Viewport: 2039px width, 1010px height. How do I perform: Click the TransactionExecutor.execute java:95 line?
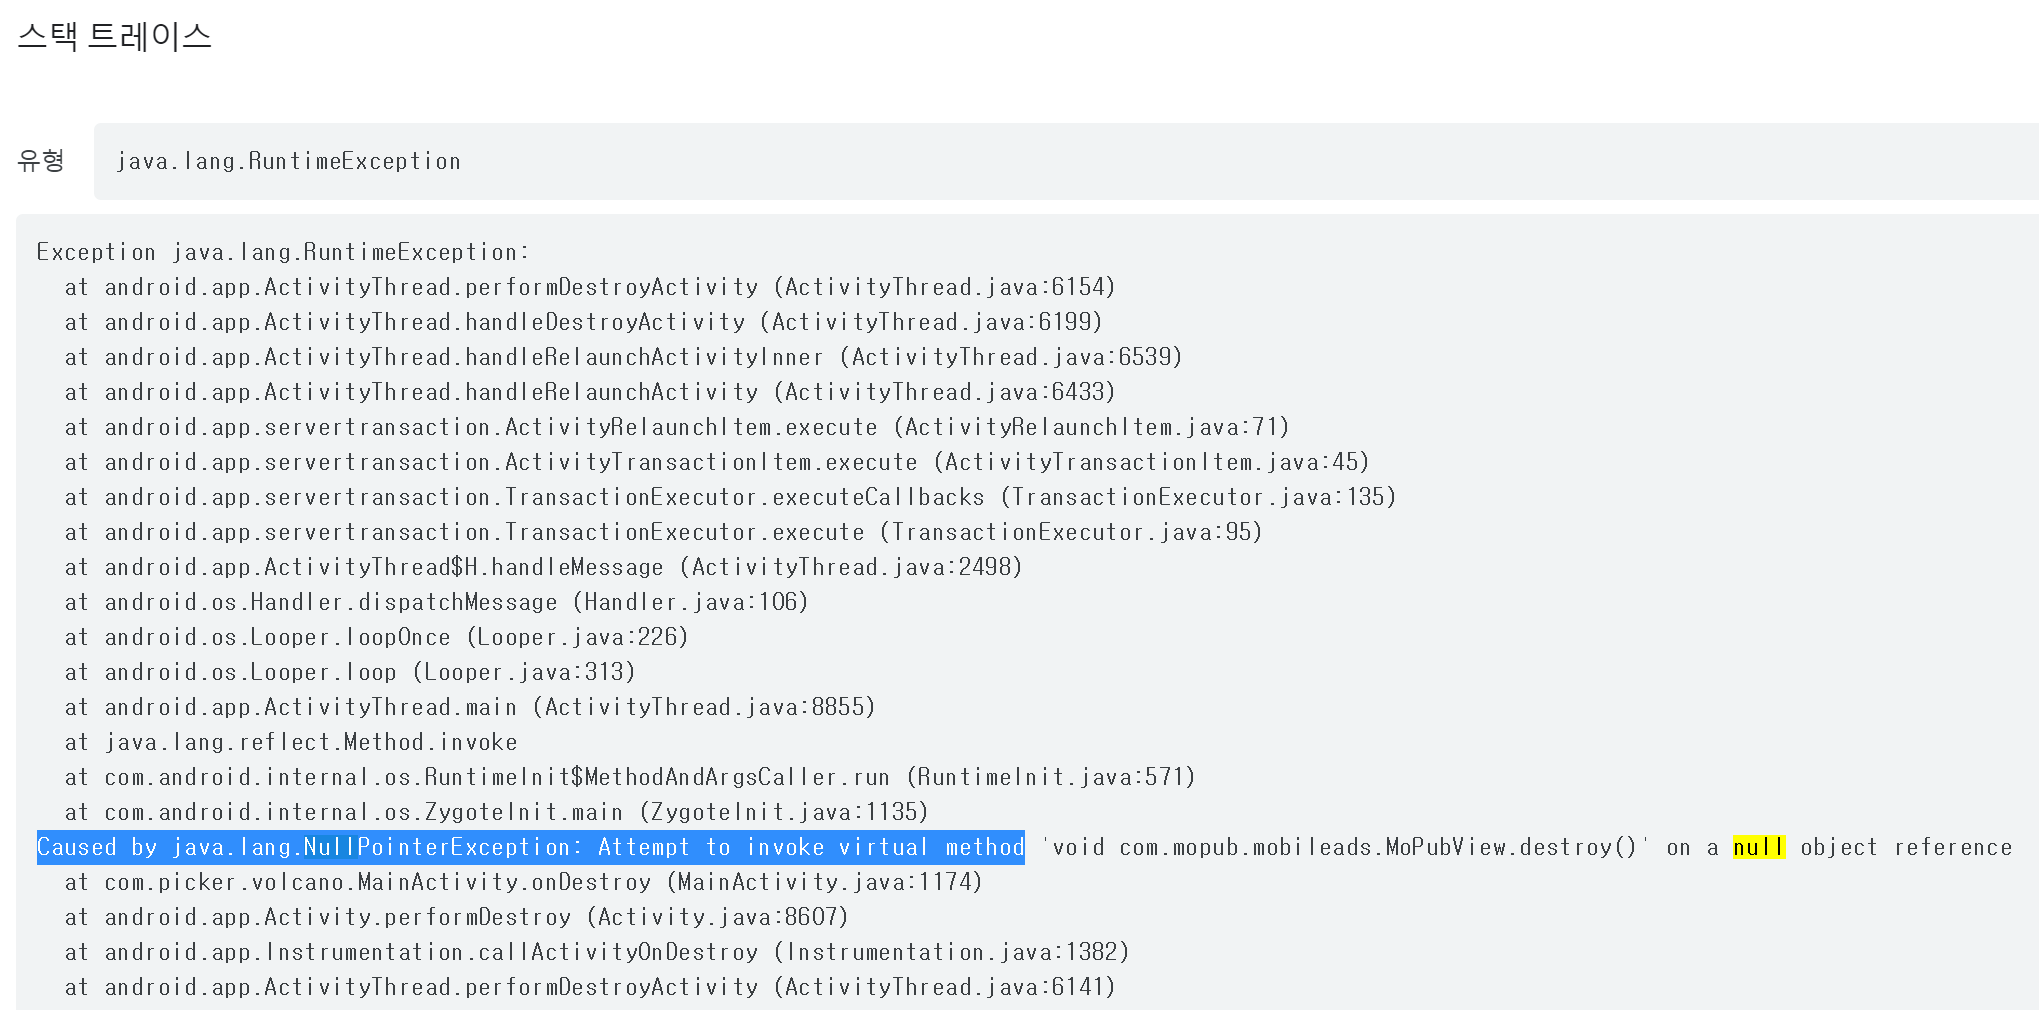click(663, 532)
